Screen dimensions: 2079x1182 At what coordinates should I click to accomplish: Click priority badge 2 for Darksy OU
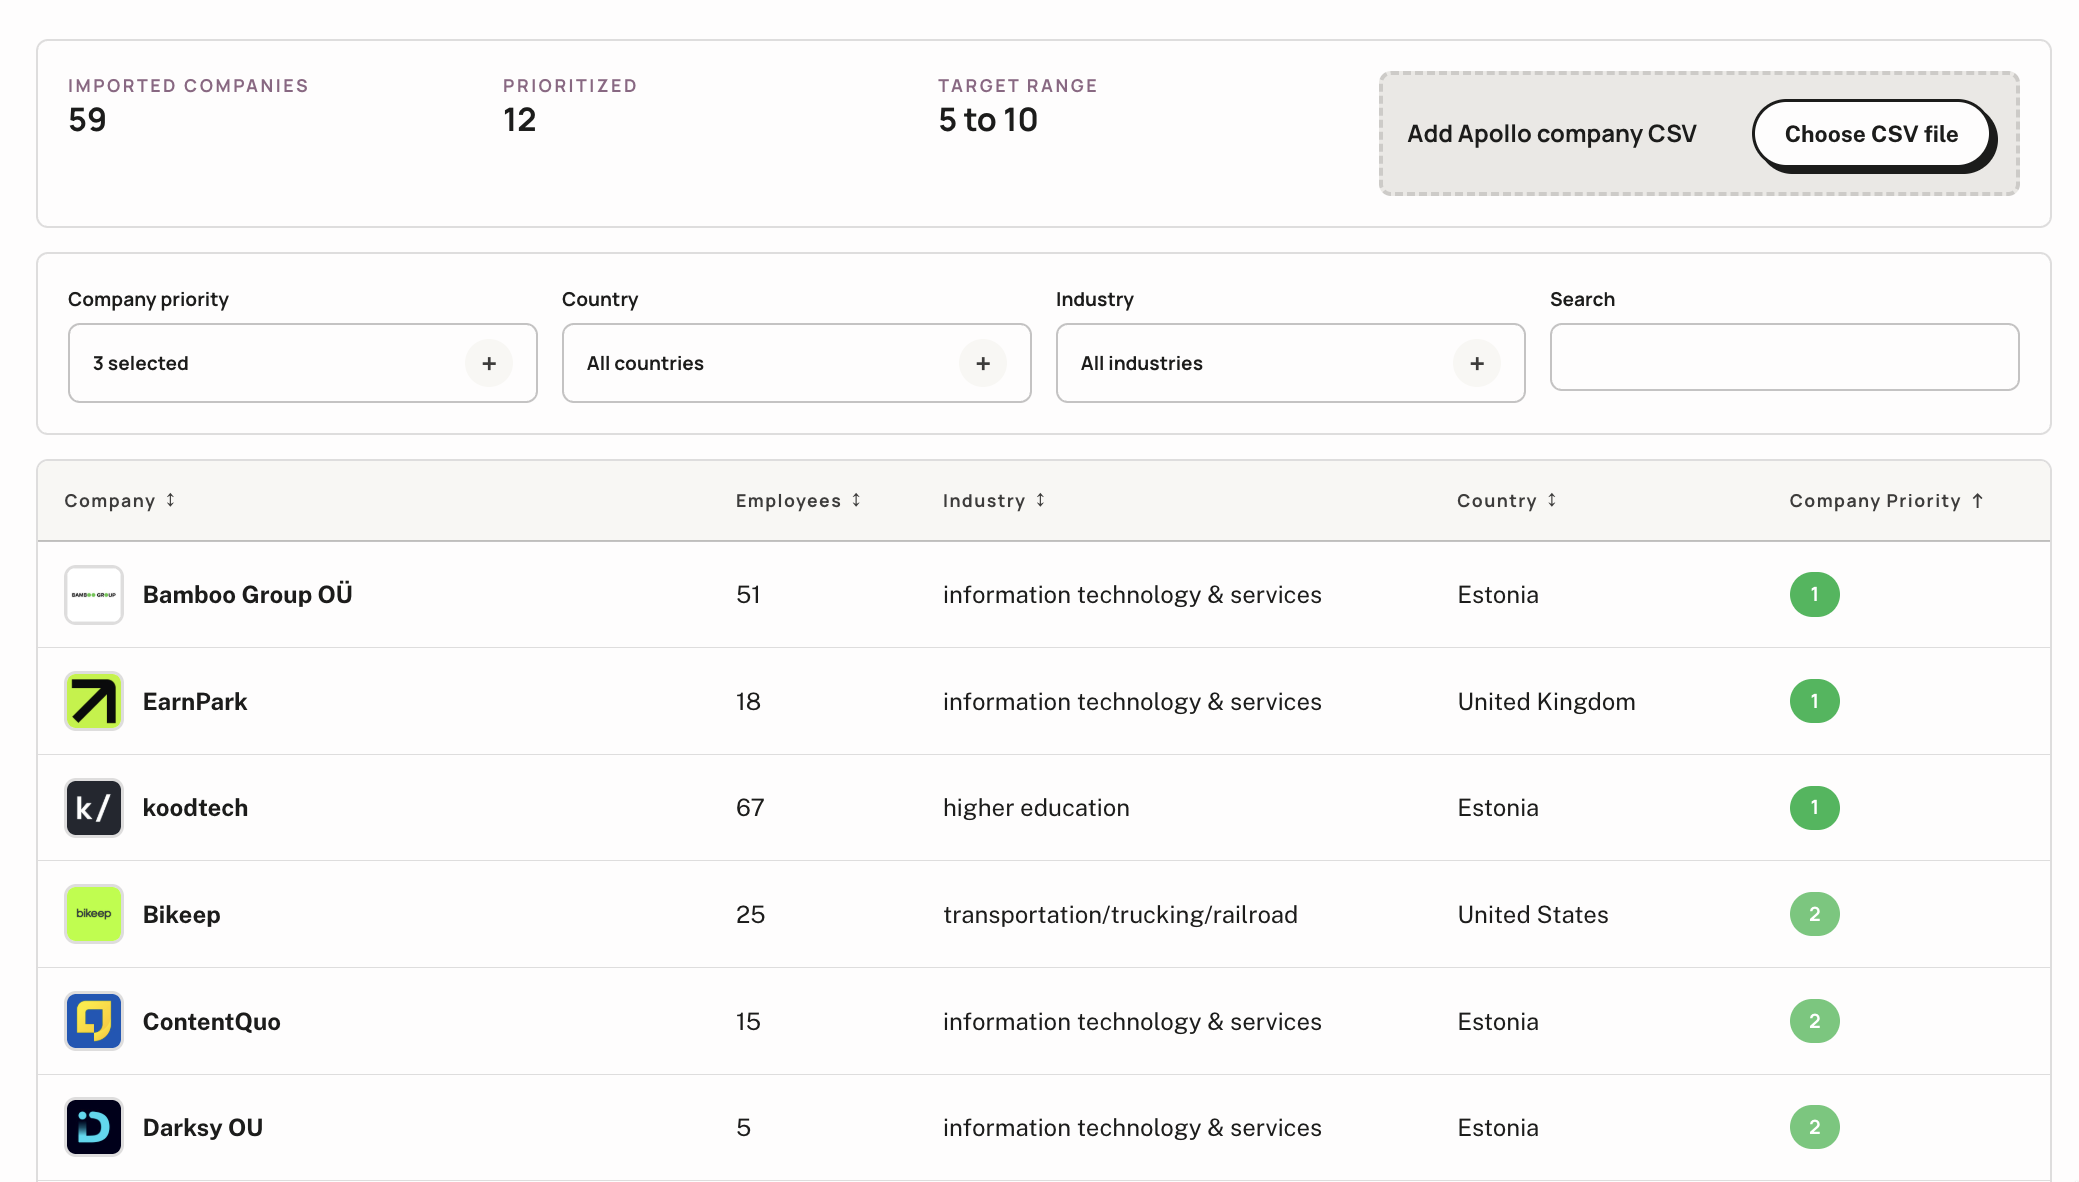pyautogui.click(x=1815, y=1127)
